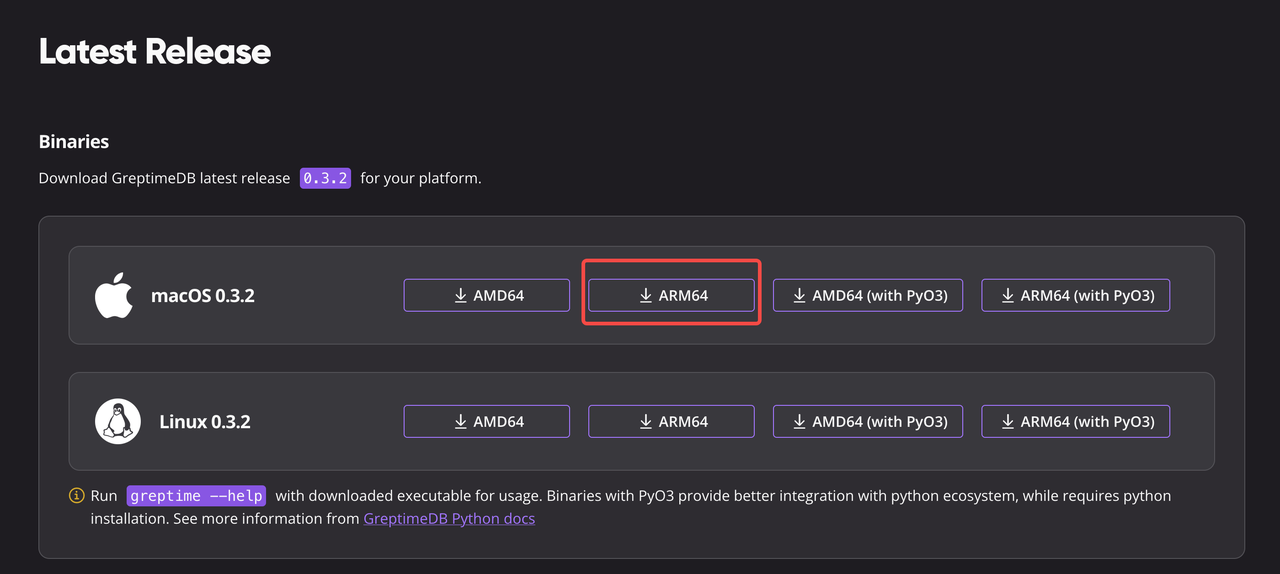Download Linux ARM64 (with PyO3) binary
The width and height of the screenshot is (1280, 574).
point(1075,421)
